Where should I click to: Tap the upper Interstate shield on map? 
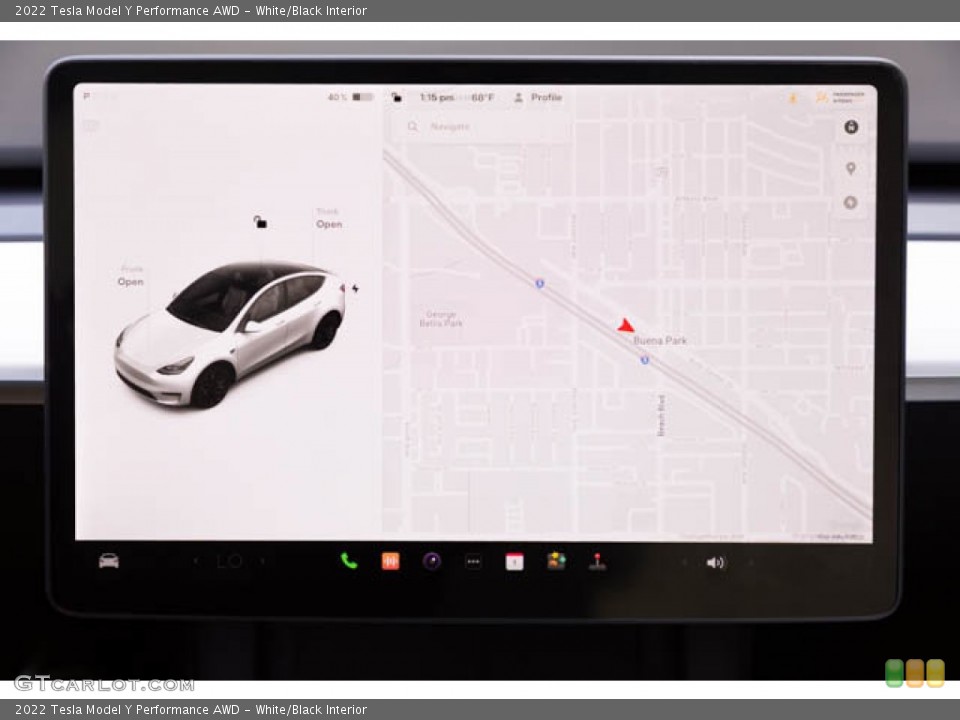click(539, 283)
